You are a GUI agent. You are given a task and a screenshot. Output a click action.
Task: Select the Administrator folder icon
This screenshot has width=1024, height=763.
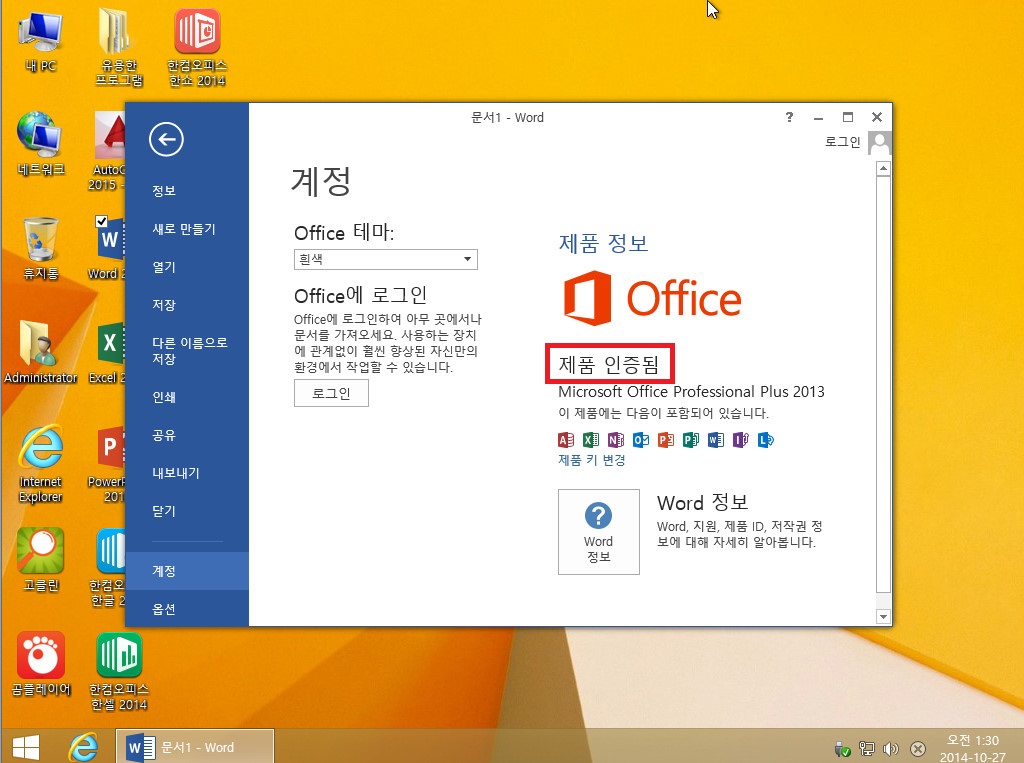click(x=40, y=351)
